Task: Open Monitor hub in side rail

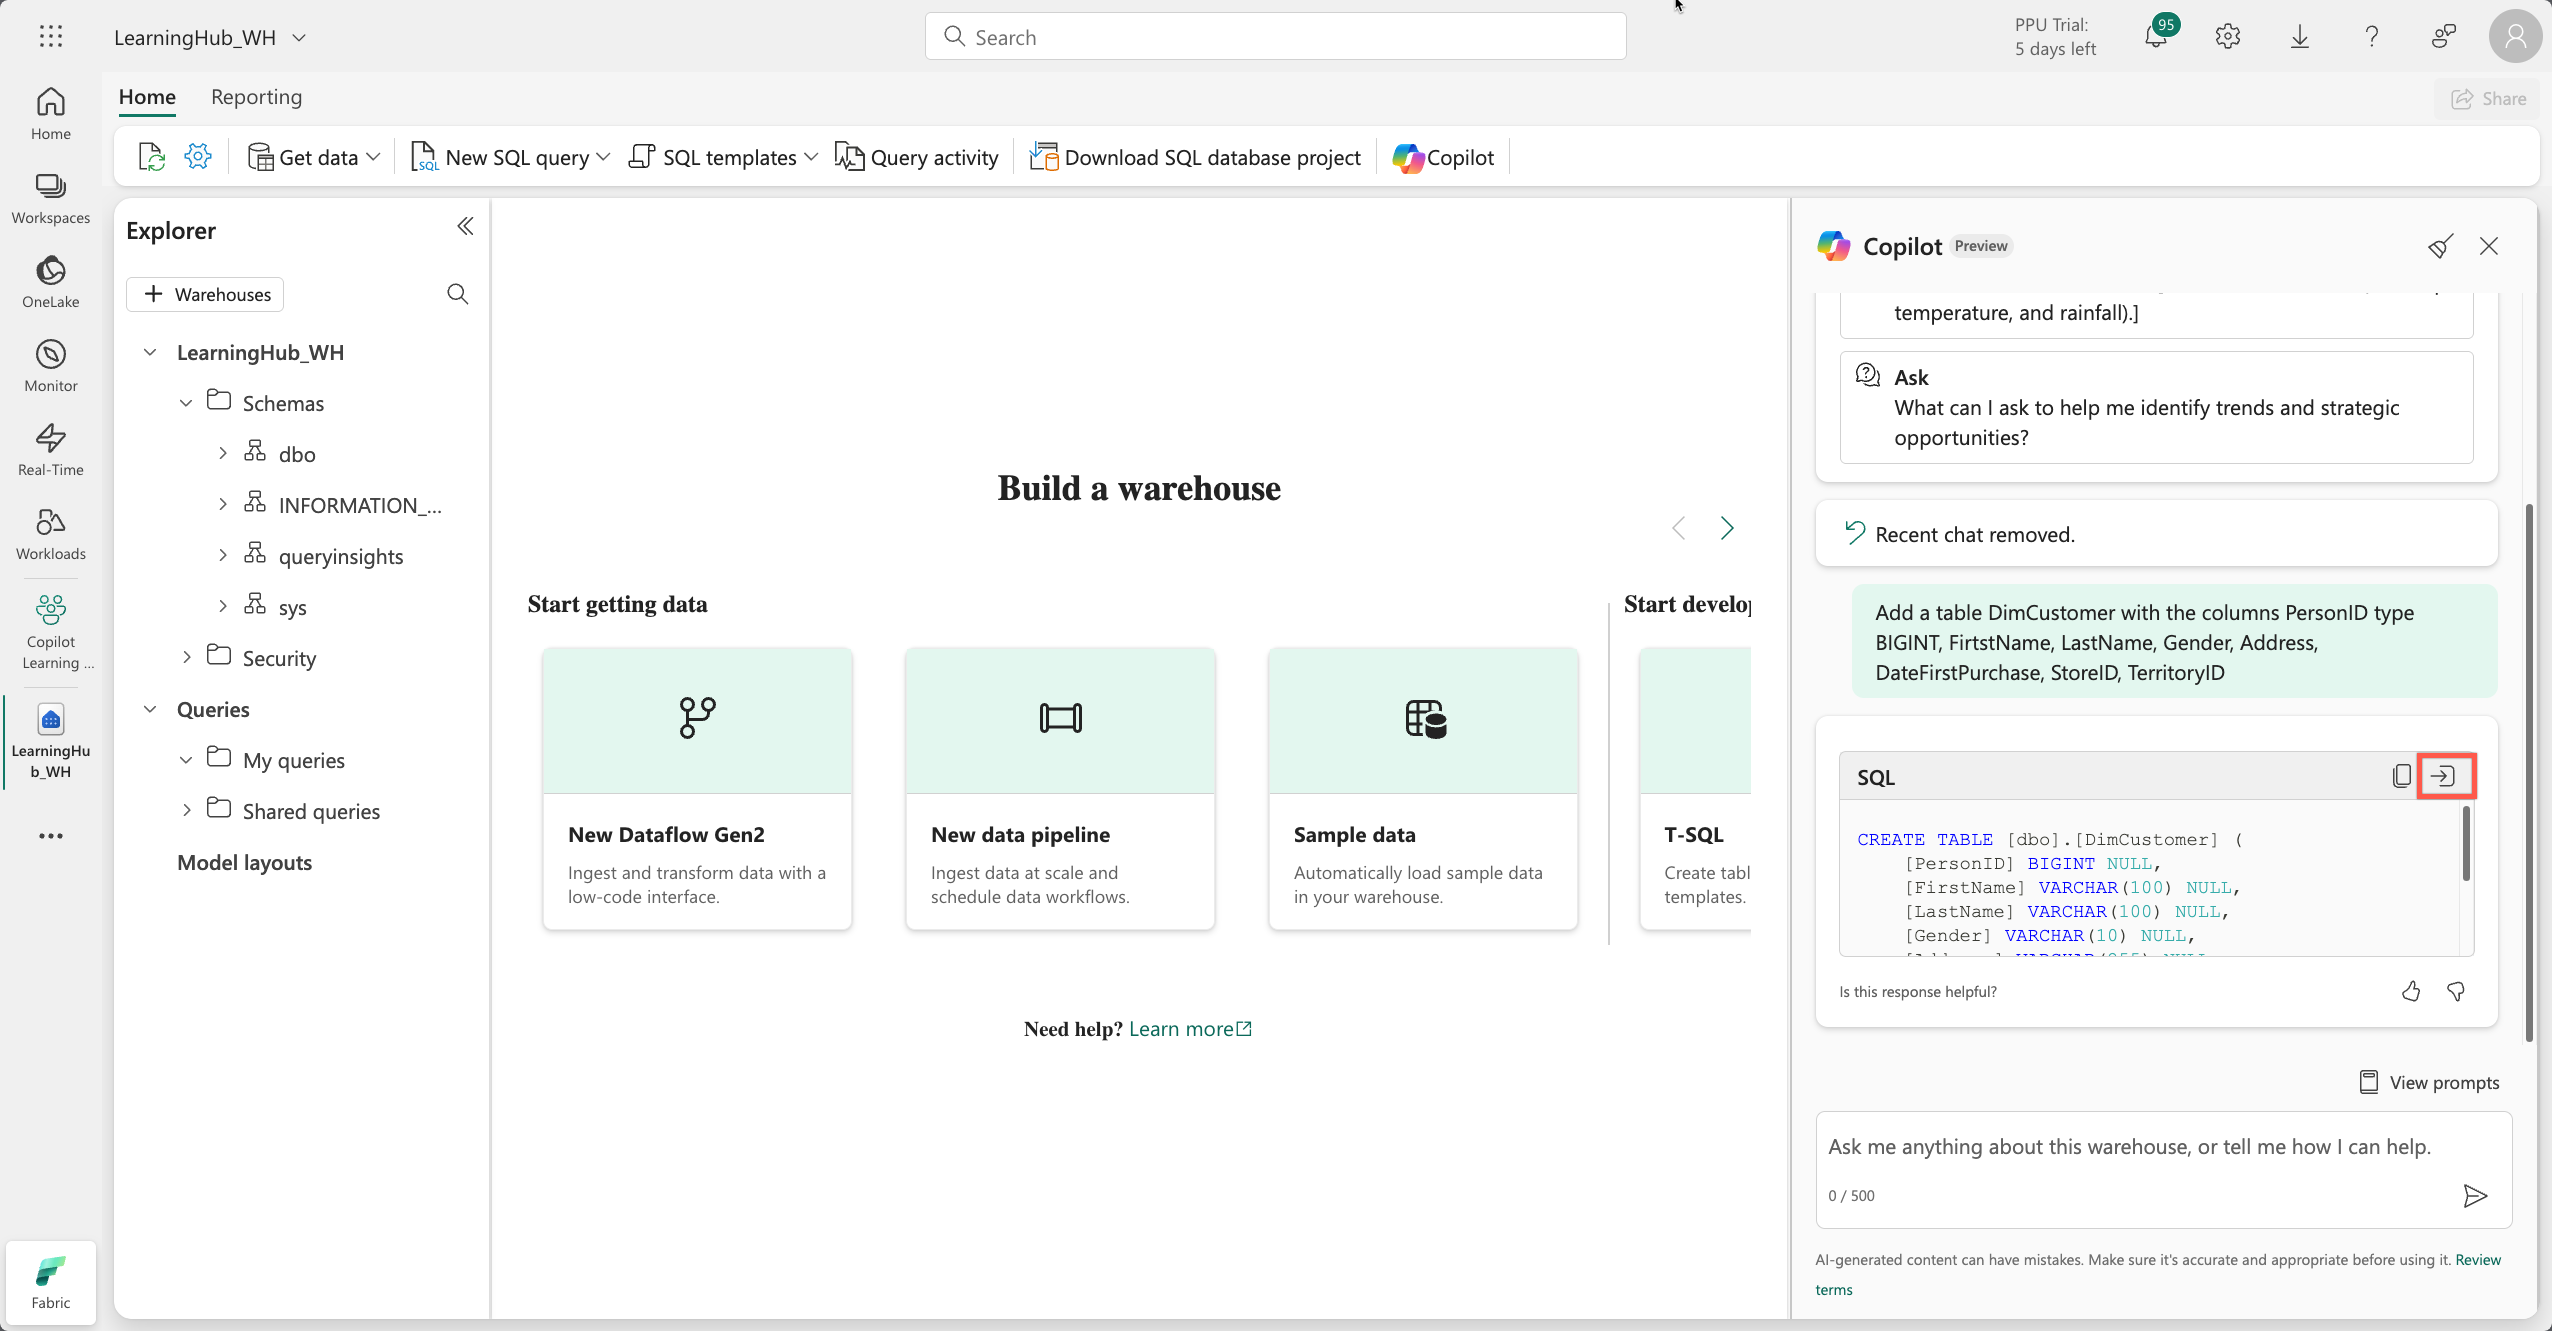Action: [51, 367]
